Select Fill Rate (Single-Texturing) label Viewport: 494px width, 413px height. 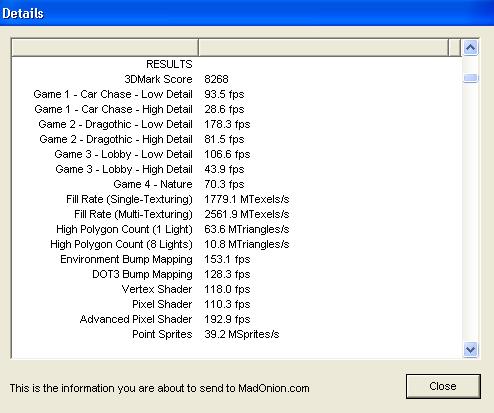(x=129, y=199)
